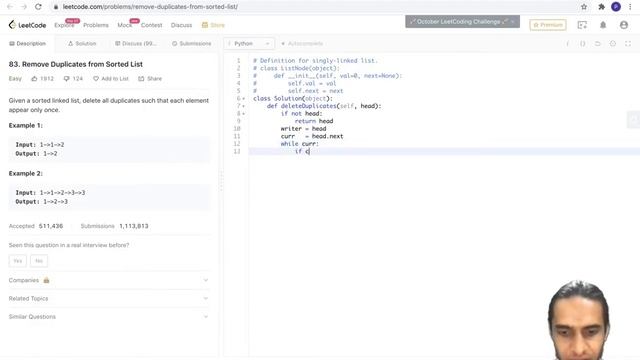Click code line "while curr:"

[x=300, y=144]
